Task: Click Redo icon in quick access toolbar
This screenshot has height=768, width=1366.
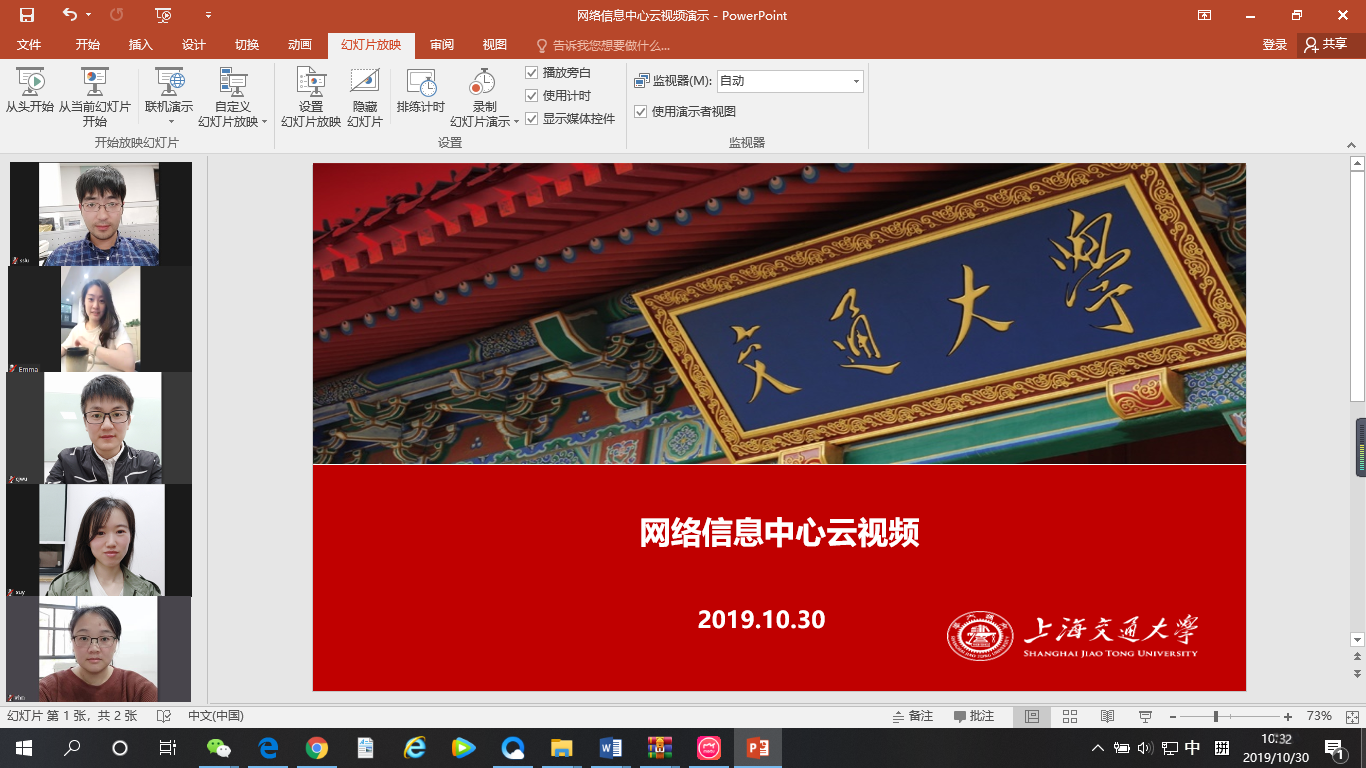Action: pyautogui.click(x=116, y=15)
